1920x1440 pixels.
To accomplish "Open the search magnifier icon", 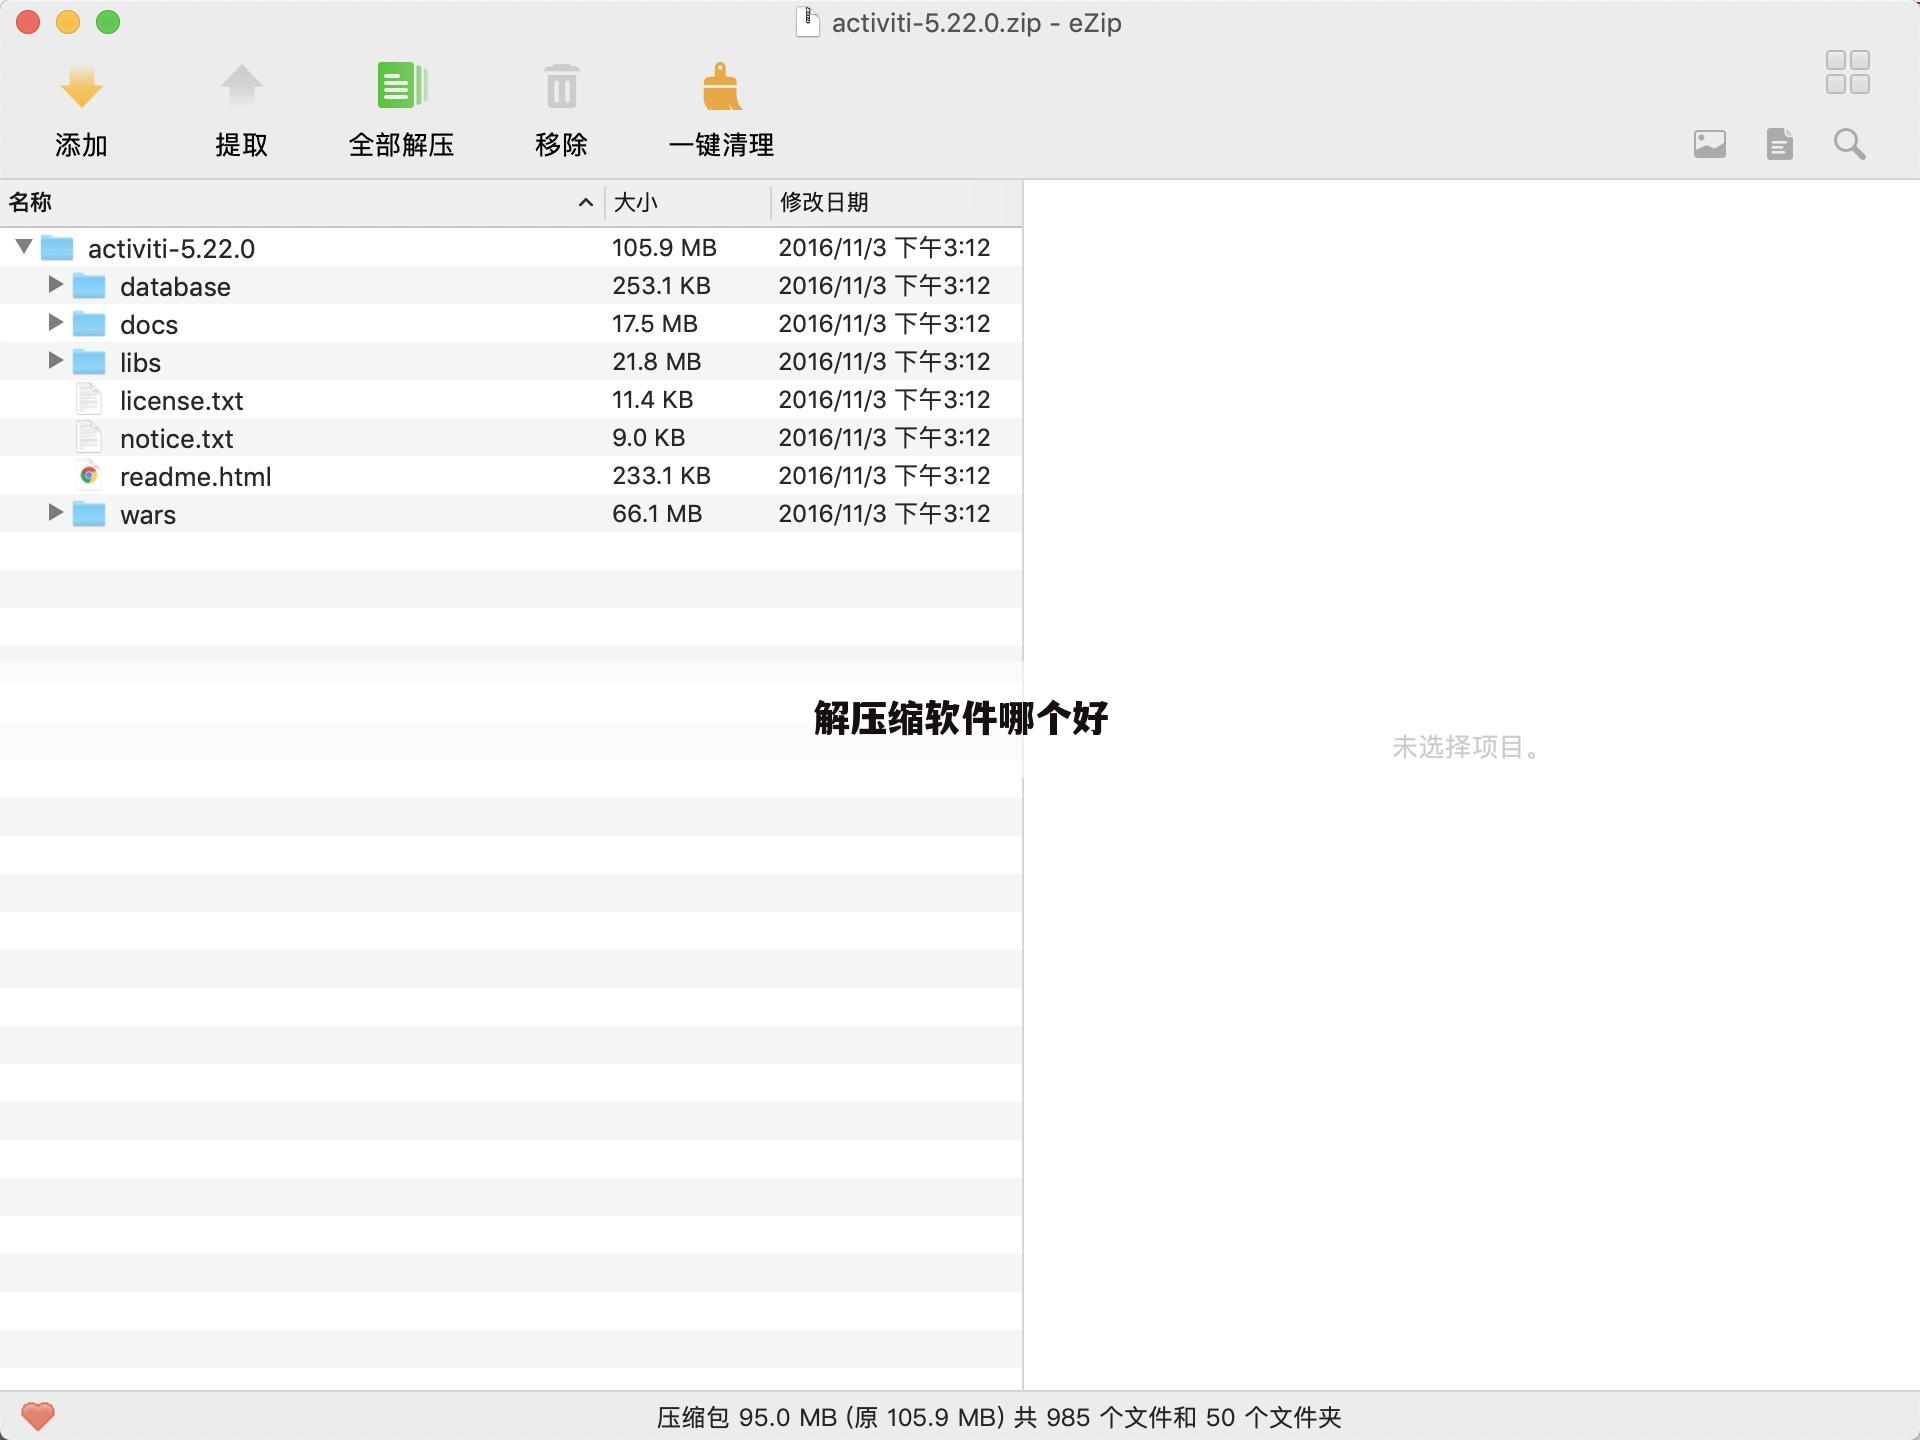I will pyautogui.click(x=1850, y=144).
